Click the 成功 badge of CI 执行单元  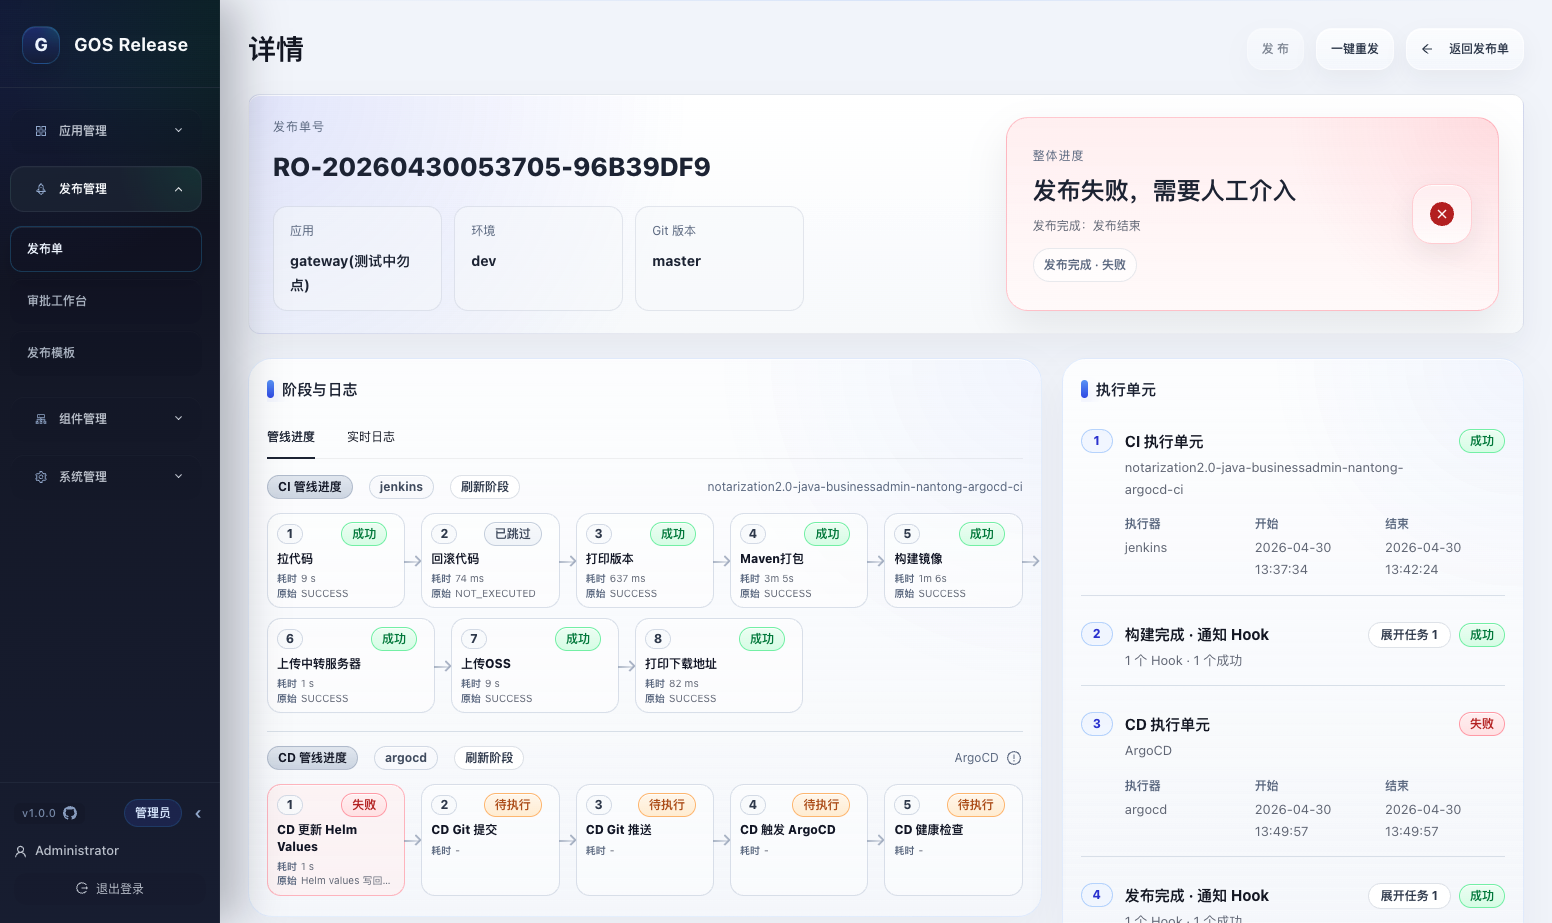1482,441
